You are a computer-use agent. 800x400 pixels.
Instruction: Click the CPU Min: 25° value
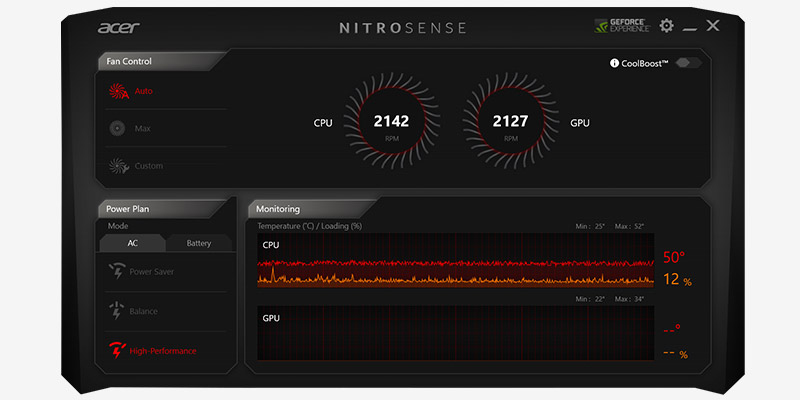tap(590, 227)
